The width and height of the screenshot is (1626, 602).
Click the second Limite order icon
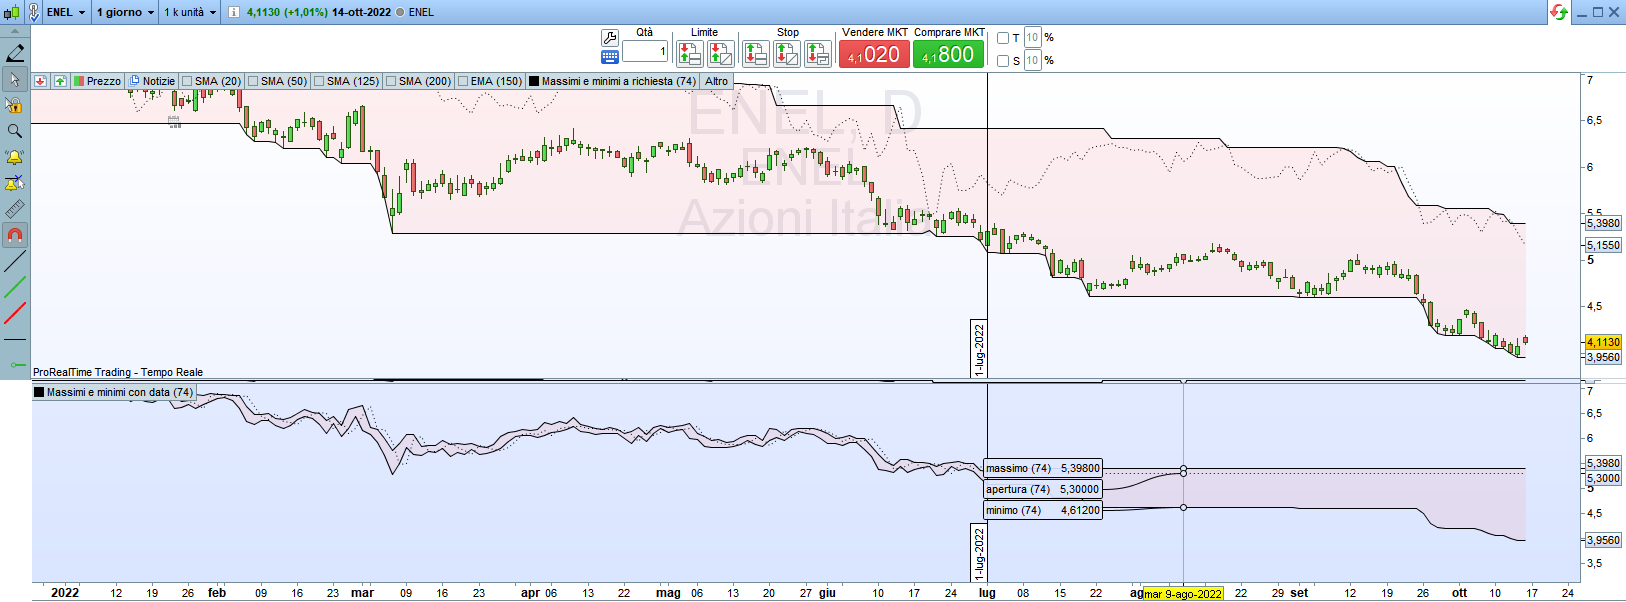pyautogui.click(x=721, y=53)
